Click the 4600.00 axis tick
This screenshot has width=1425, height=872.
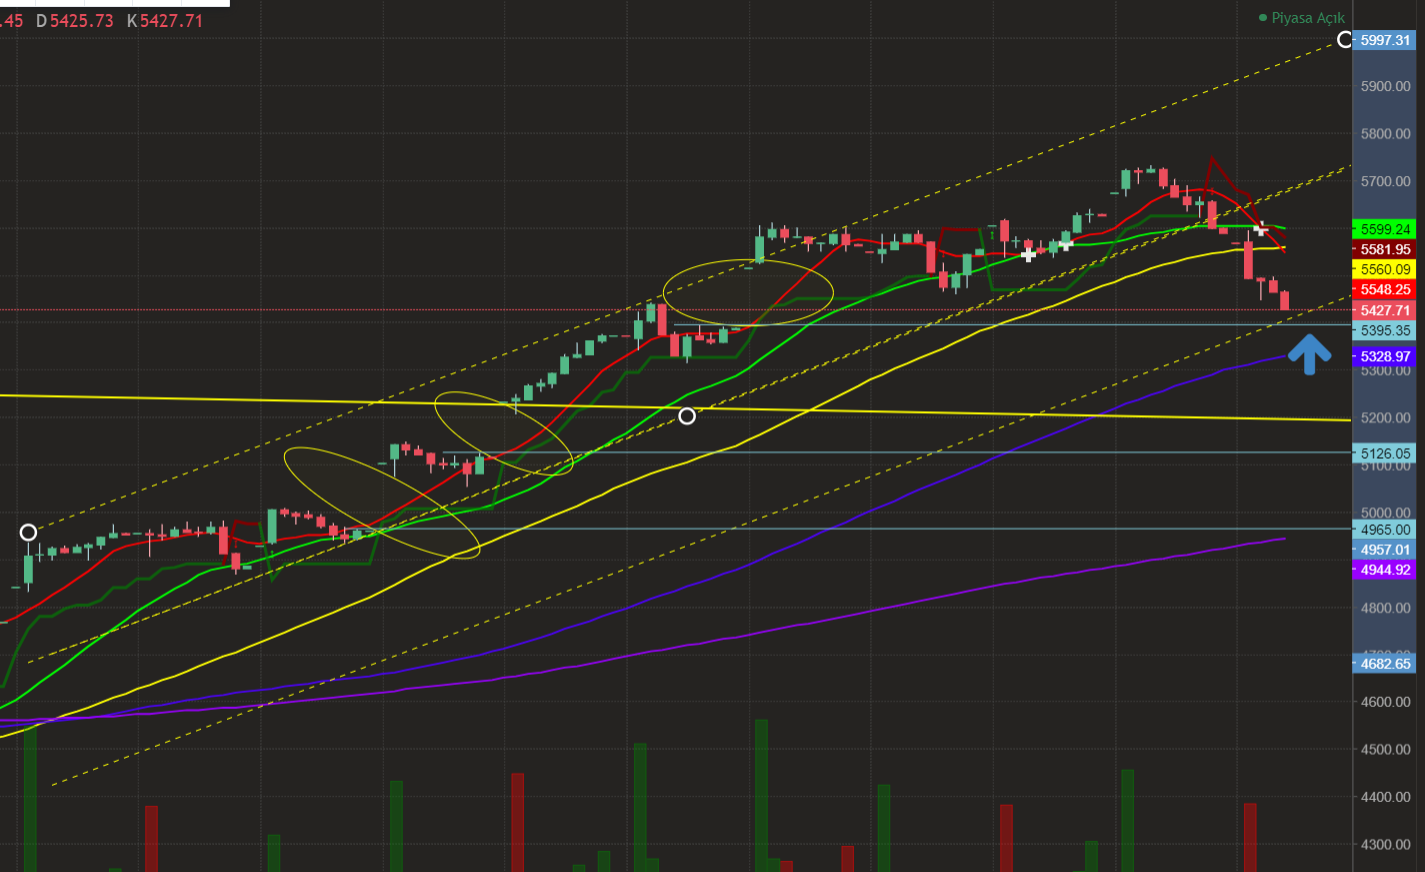[x=1385, y=702]
